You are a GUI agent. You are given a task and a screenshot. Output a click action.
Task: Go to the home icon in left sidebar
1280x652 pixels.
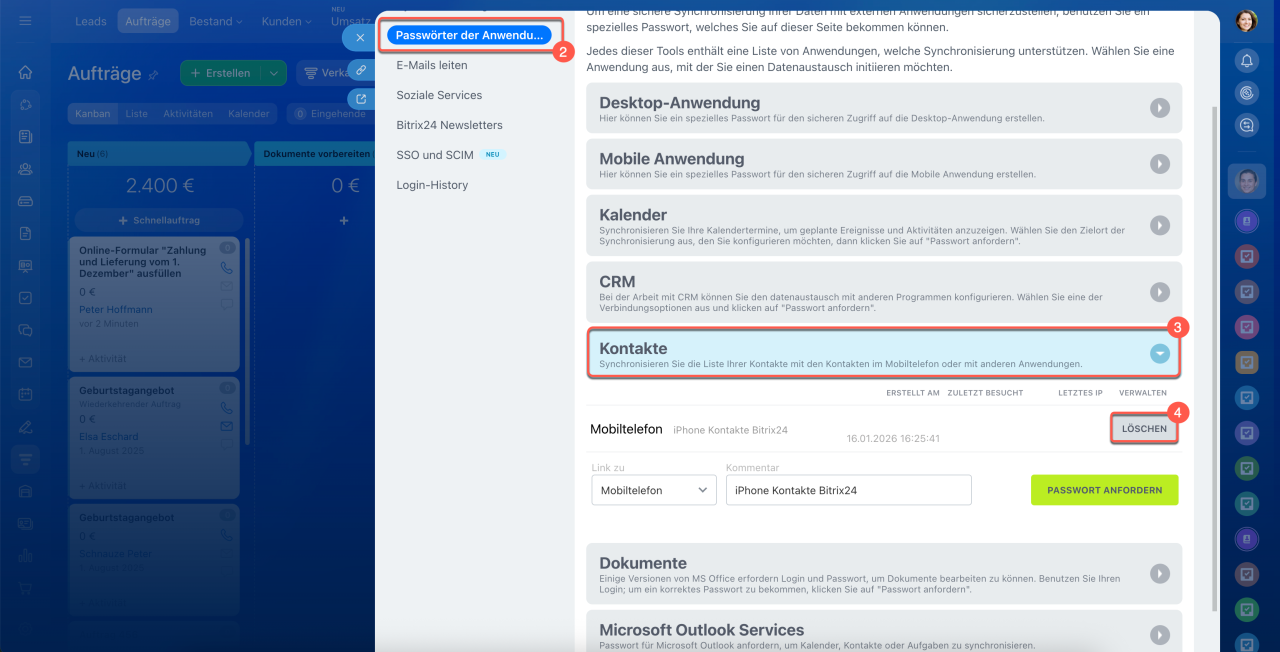click(x=25, y=72)
